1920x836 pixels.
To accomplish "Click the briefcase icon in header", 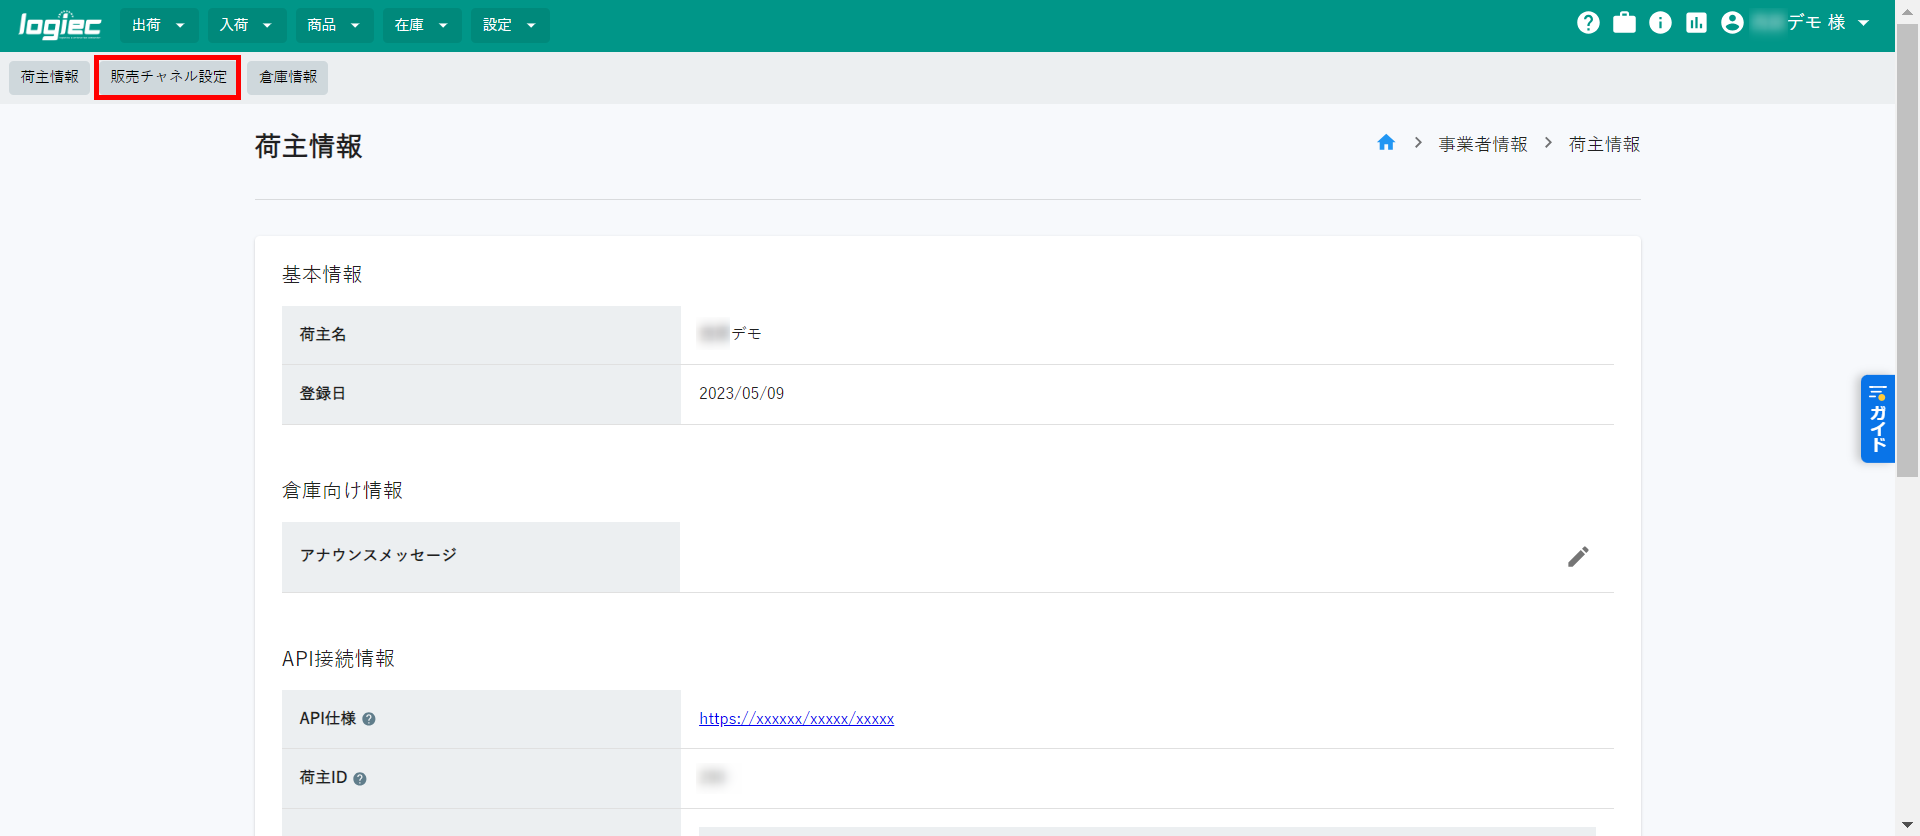I will [1624, 23].
